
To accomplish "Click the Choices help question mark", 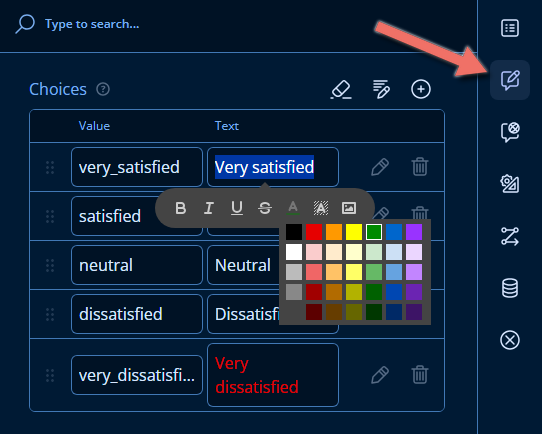I will (103, 89).
